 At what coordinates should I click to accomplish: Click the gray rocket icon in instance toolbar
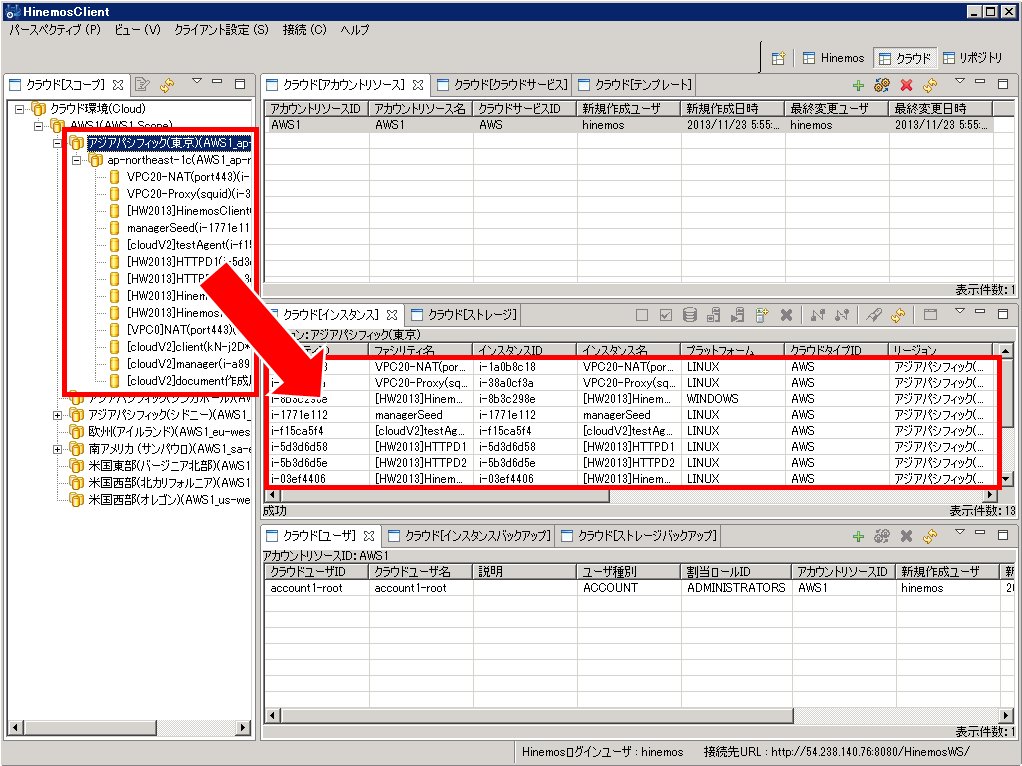(x=873, y=316)
